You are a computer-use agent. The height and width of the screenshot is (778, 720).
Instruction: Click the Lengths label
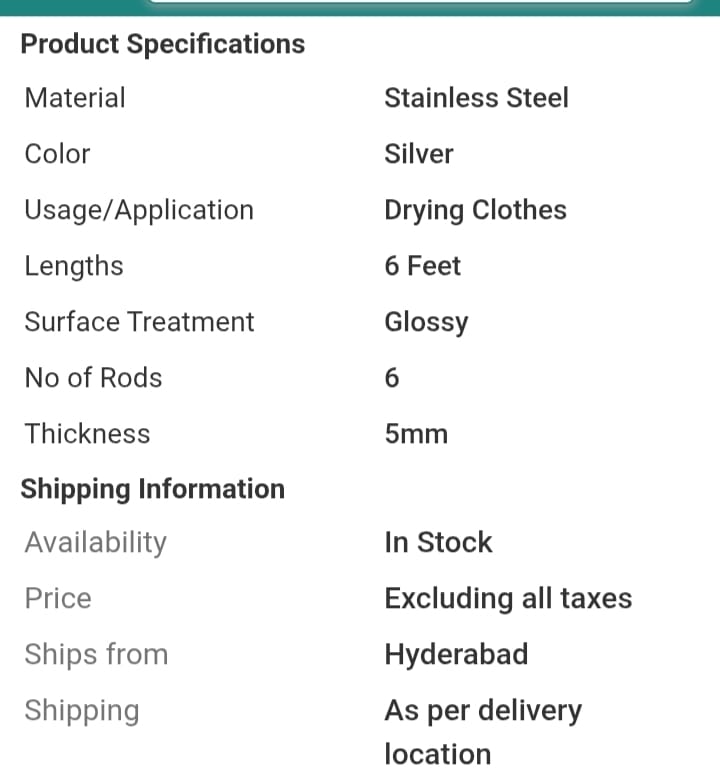(x=74, y=266)
